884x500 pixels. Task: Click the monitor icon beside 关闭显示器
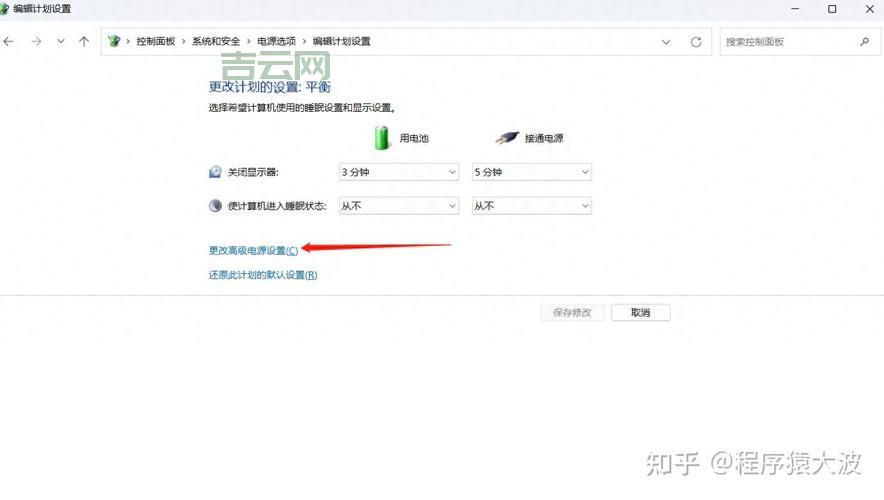tap(215, 172)
